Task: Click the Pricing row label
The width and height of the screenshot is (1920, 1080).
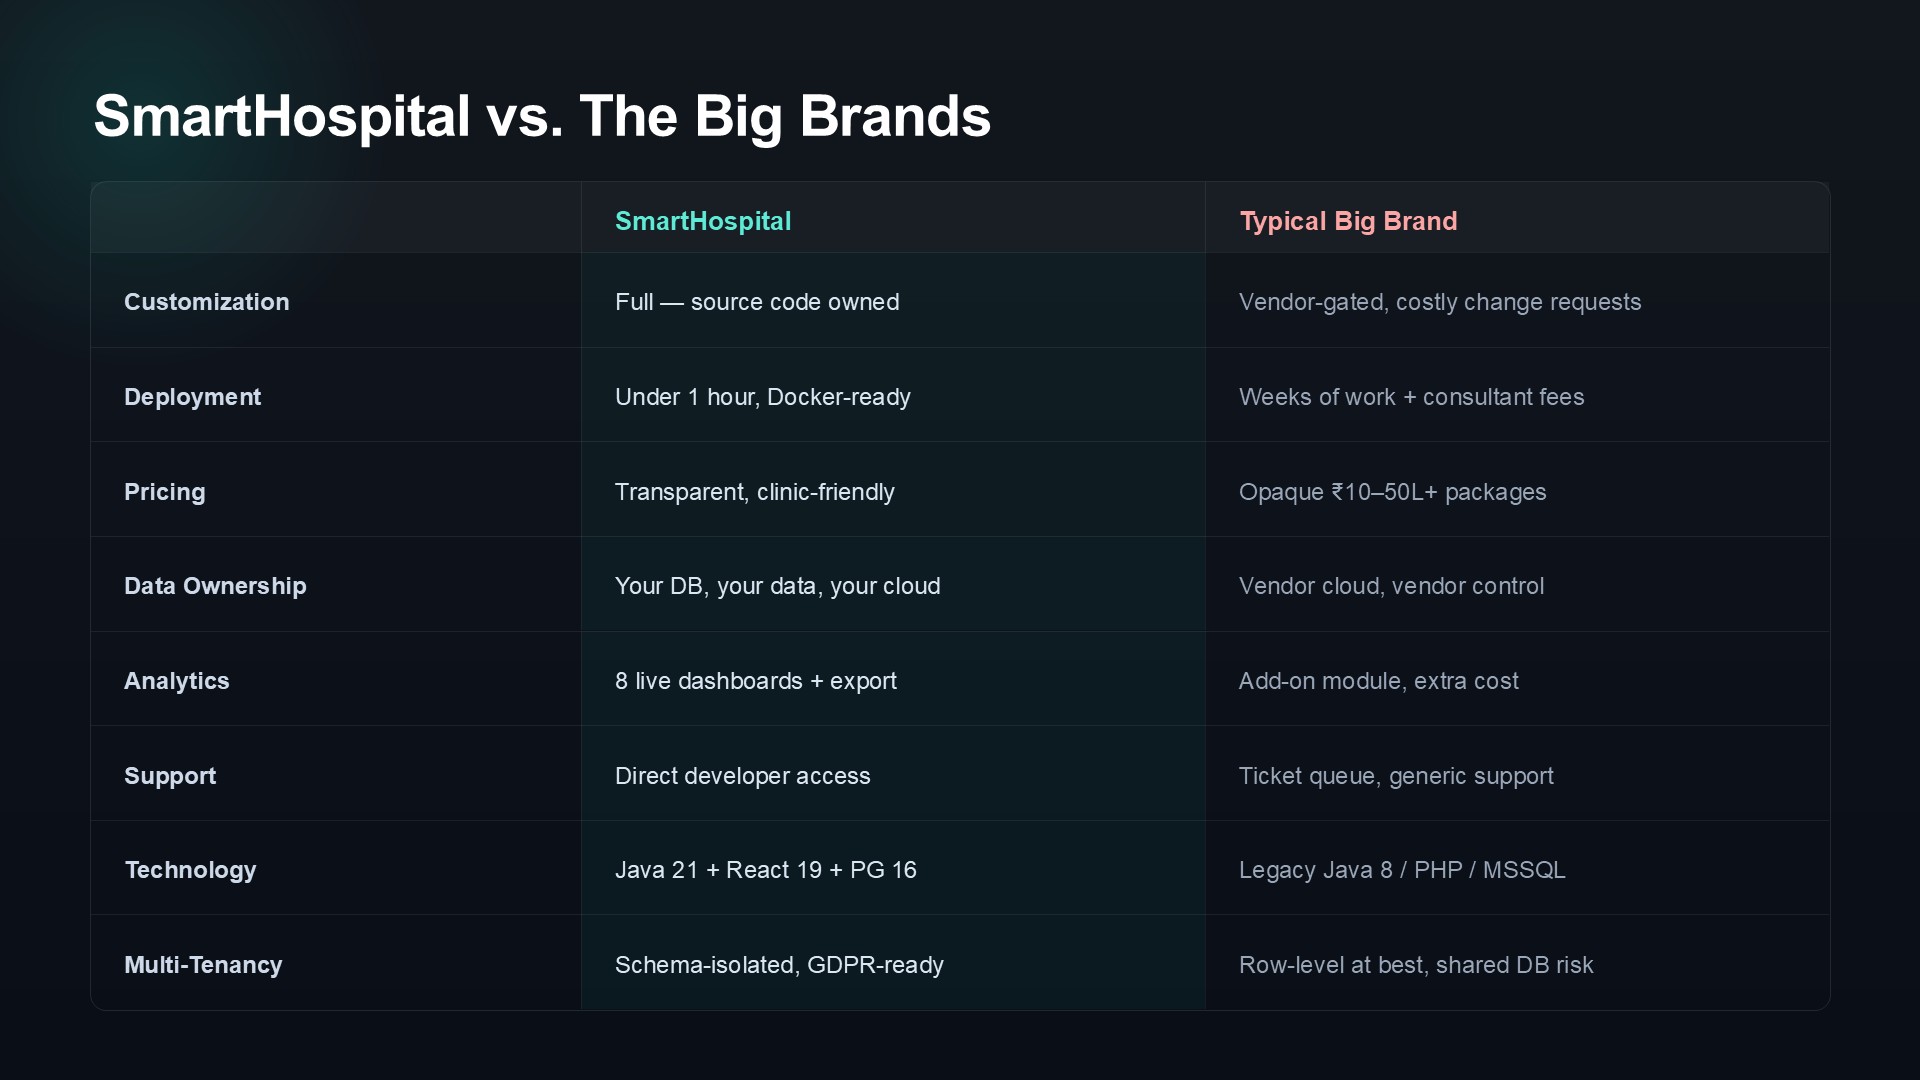Action: point(165,492)
